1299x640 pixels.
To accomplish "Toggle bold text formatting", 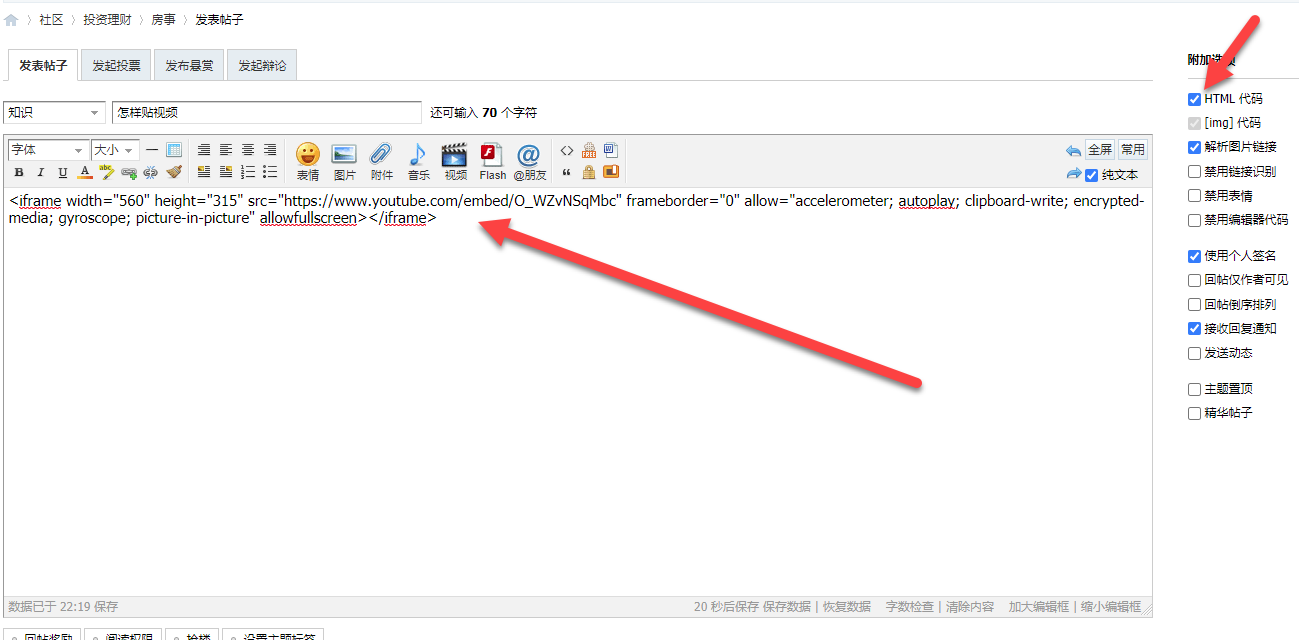I will (18, 172).
